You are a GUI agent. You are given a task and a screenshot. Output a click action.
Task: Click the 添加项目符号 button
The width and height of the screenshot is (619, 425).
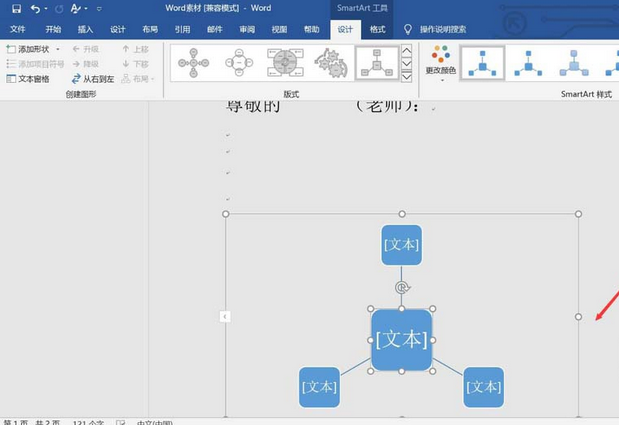click(x=35, y=64)
